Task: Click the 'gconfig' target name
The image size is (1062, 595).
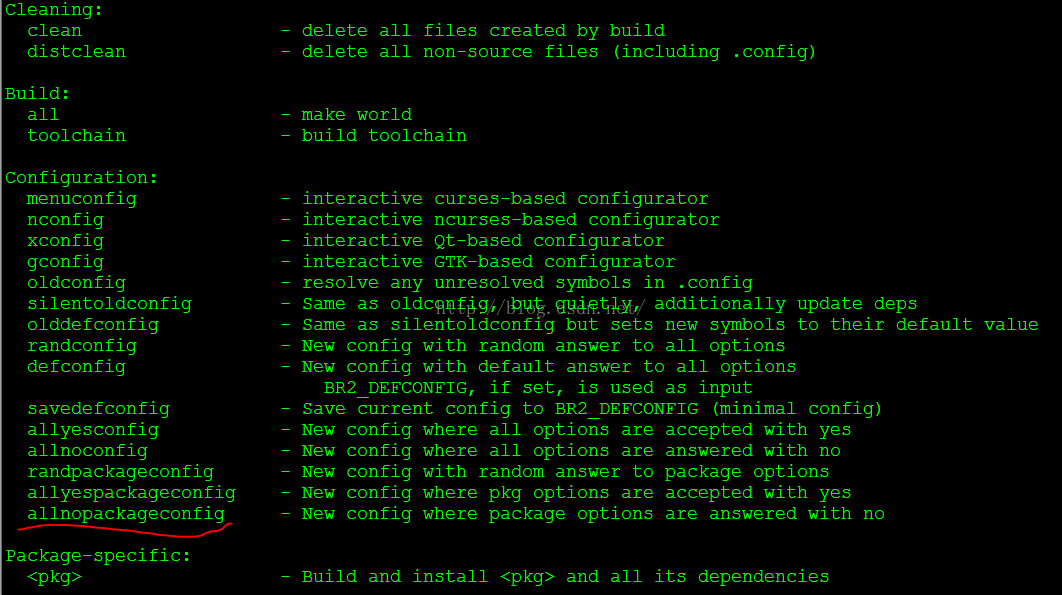Action: 66,262
